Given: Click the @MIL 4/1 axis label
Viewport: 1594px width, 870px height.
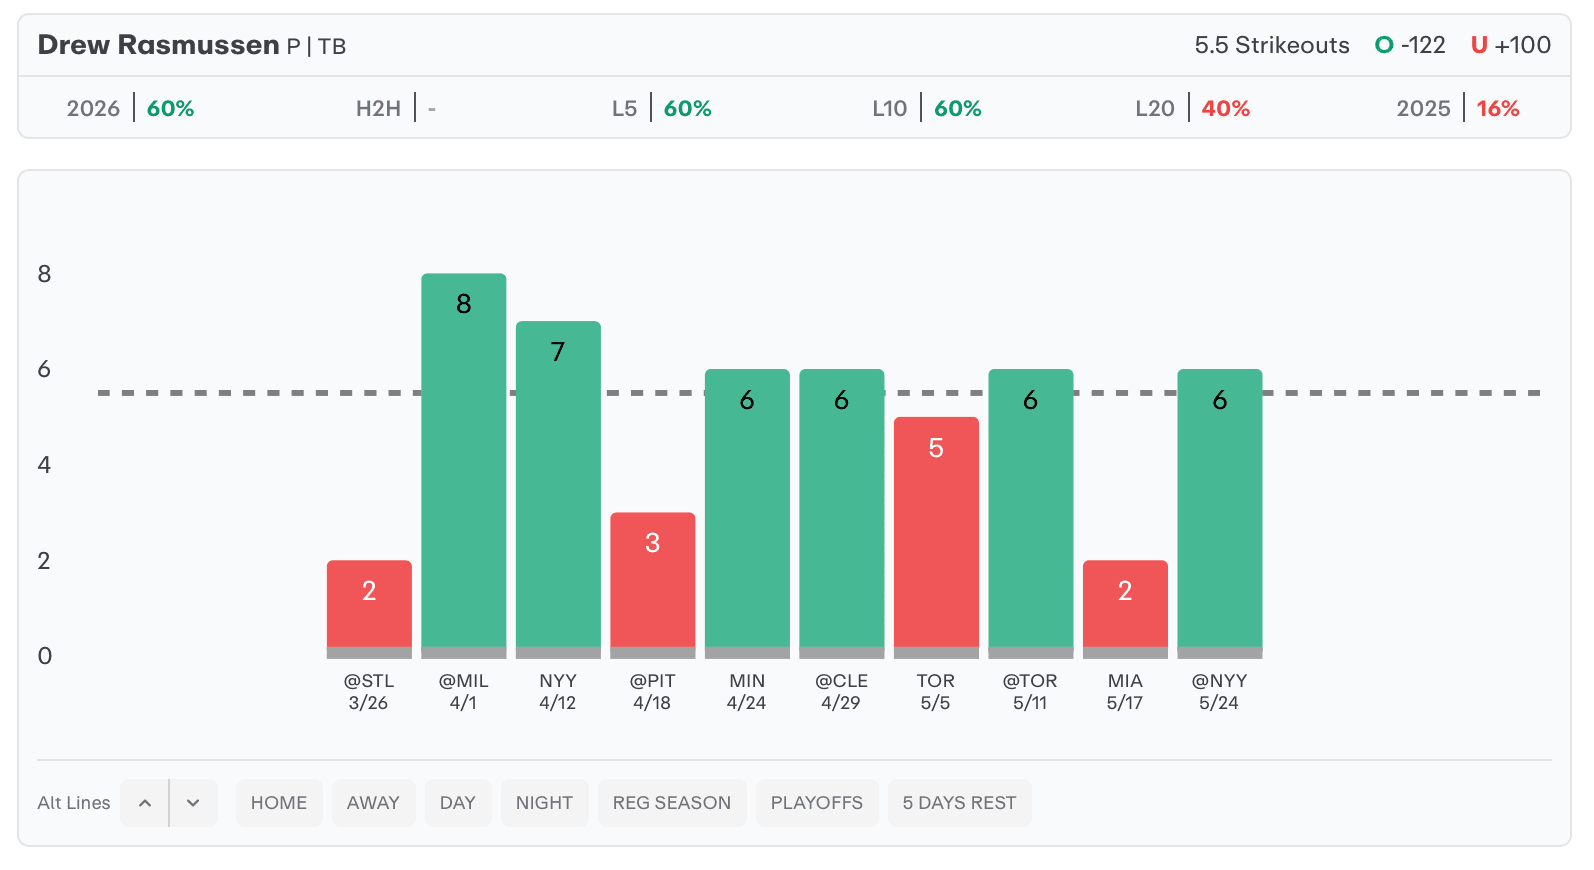Looking at the screenshot, I should 464,692.
